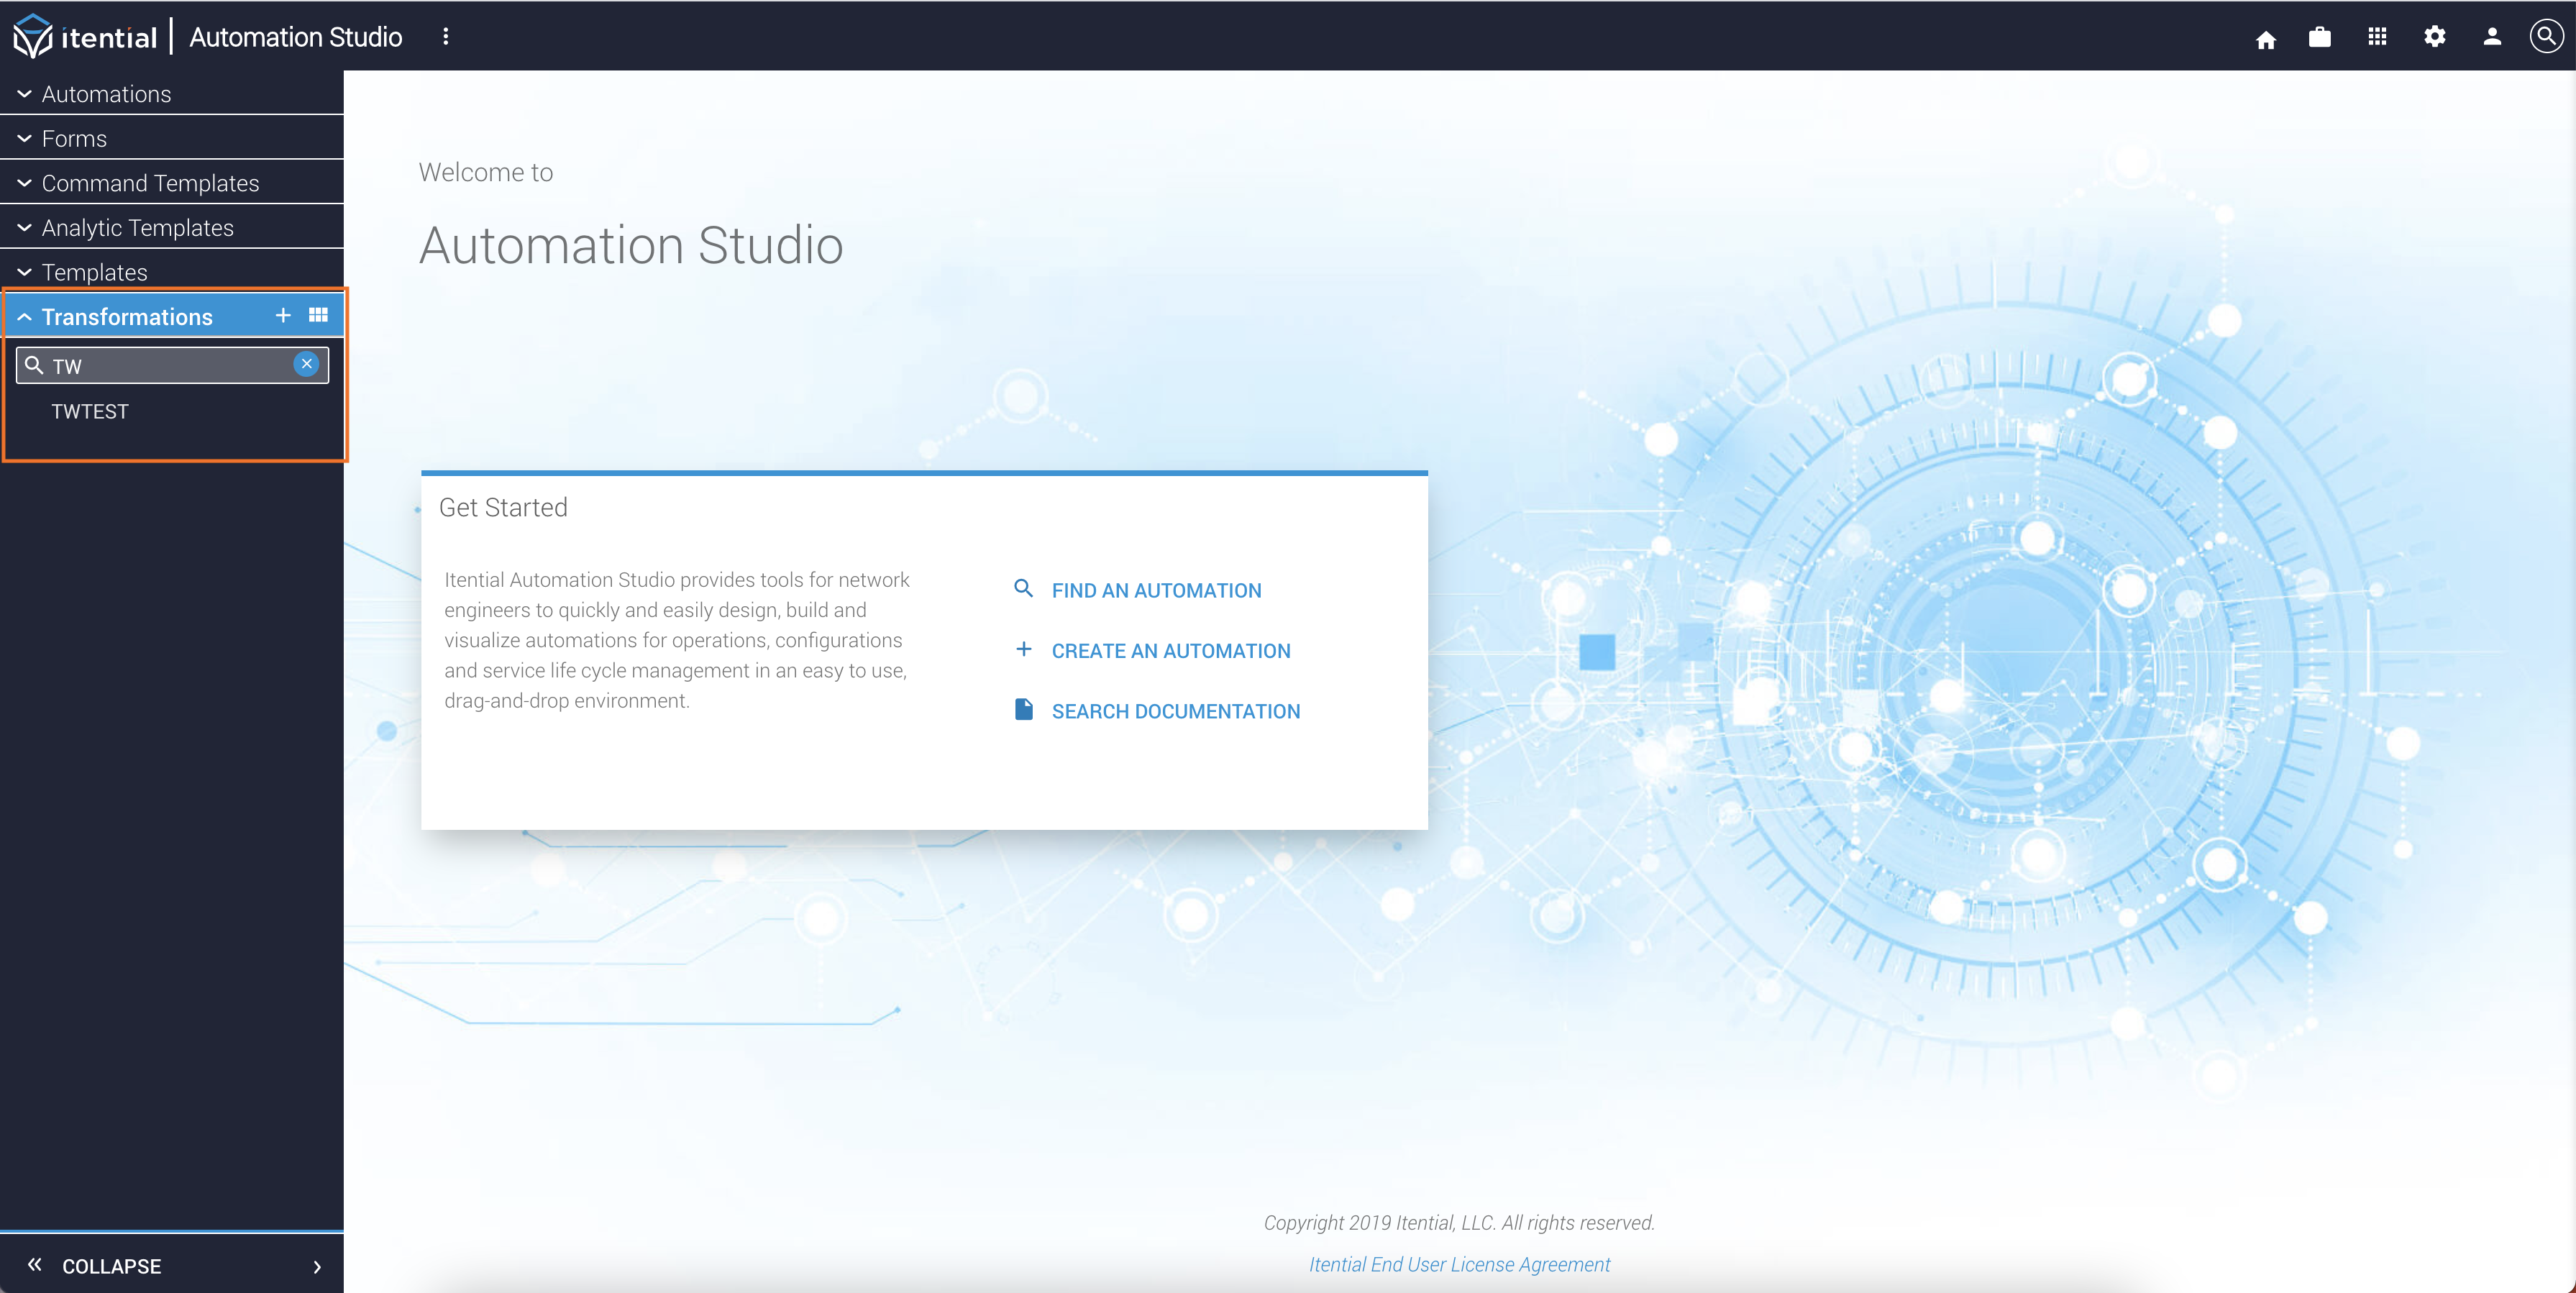
Task: Open the vertical three-dot menu
Action: 446,37
